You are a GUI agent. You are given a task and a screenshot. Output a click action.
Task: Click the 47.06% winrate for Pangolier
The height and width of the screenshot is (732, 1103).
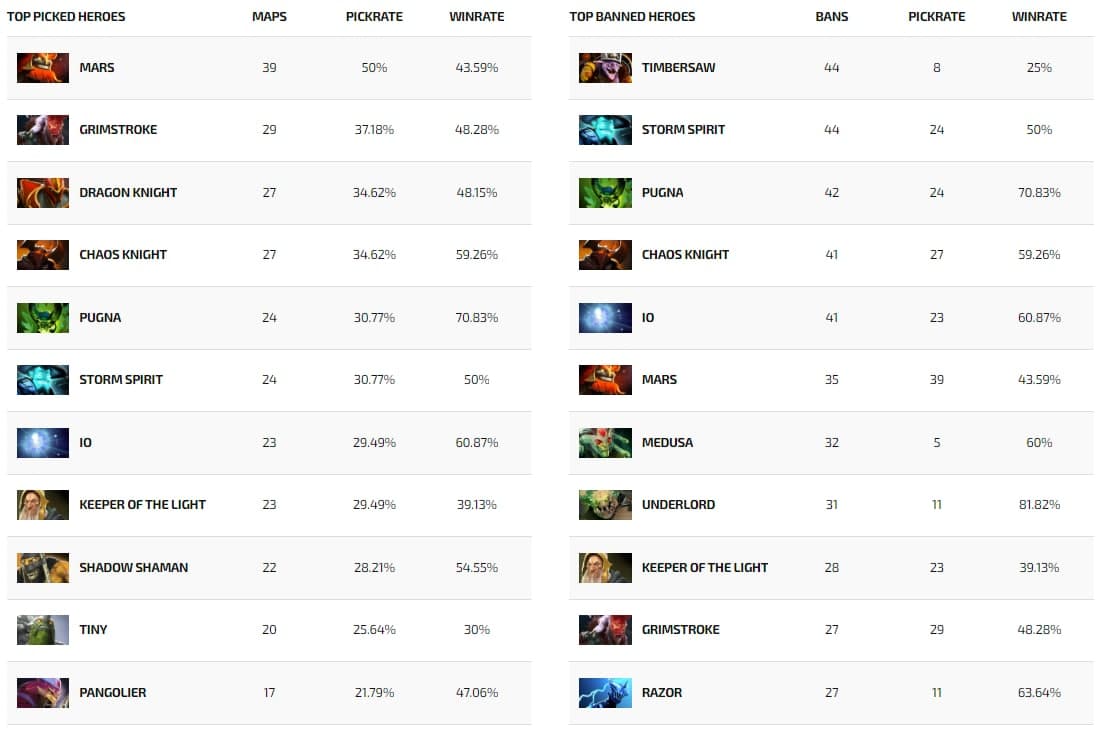(477, 692)
